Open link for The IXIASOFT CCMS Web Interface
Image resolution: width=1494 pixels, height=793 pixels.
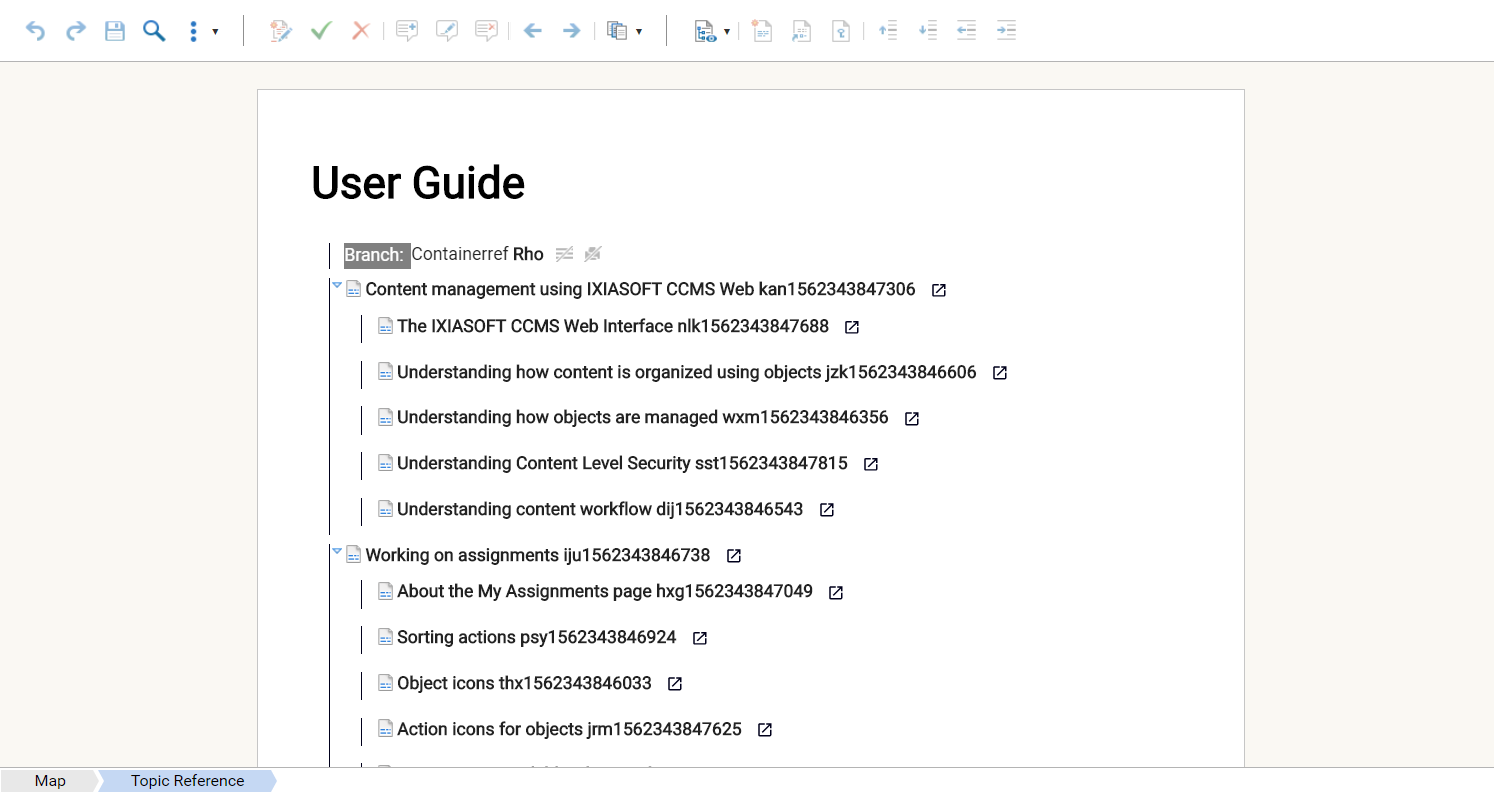tap(852, 327)
